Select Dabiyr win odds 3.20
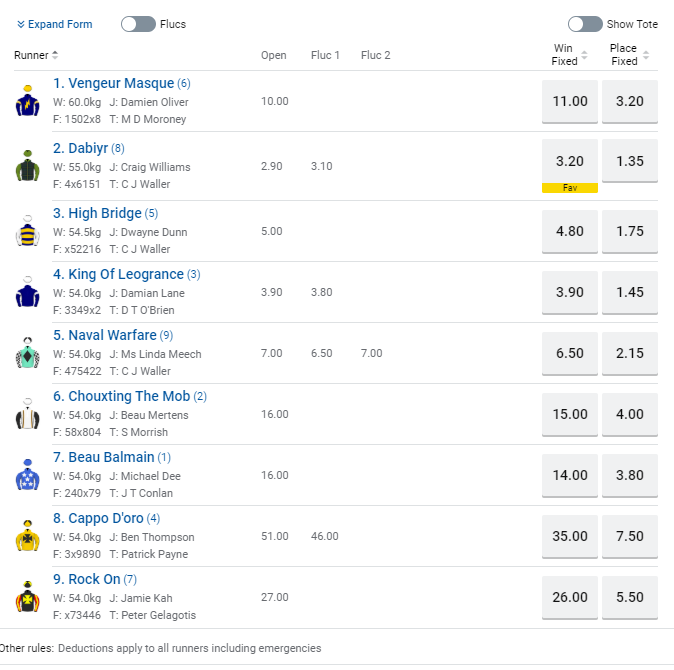The width and height of the screenshot is (674, 670). click(x=569, y=160)
